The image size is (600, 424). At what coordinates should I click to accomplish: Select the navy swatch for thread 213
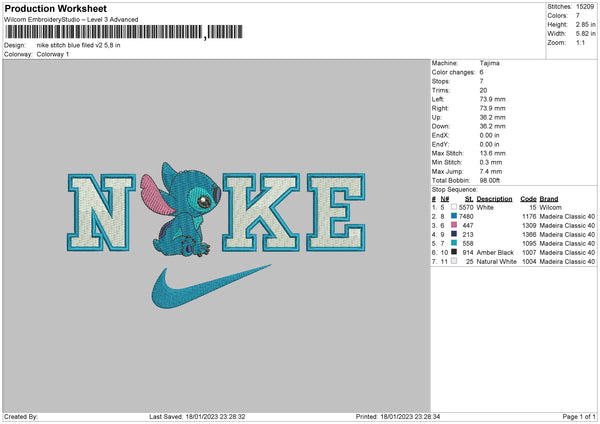point(453,234)
